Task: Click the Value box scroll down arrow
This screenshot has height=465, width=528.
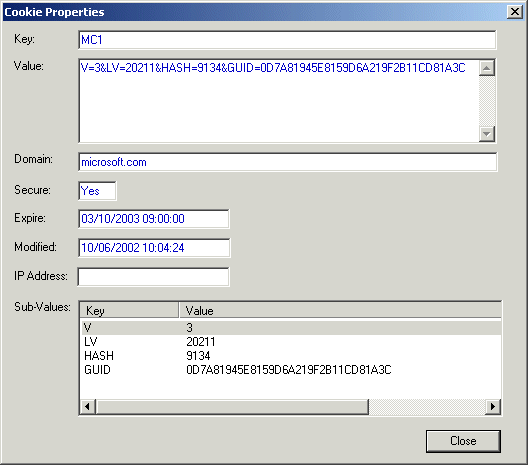Action: [x=486, y=134]
